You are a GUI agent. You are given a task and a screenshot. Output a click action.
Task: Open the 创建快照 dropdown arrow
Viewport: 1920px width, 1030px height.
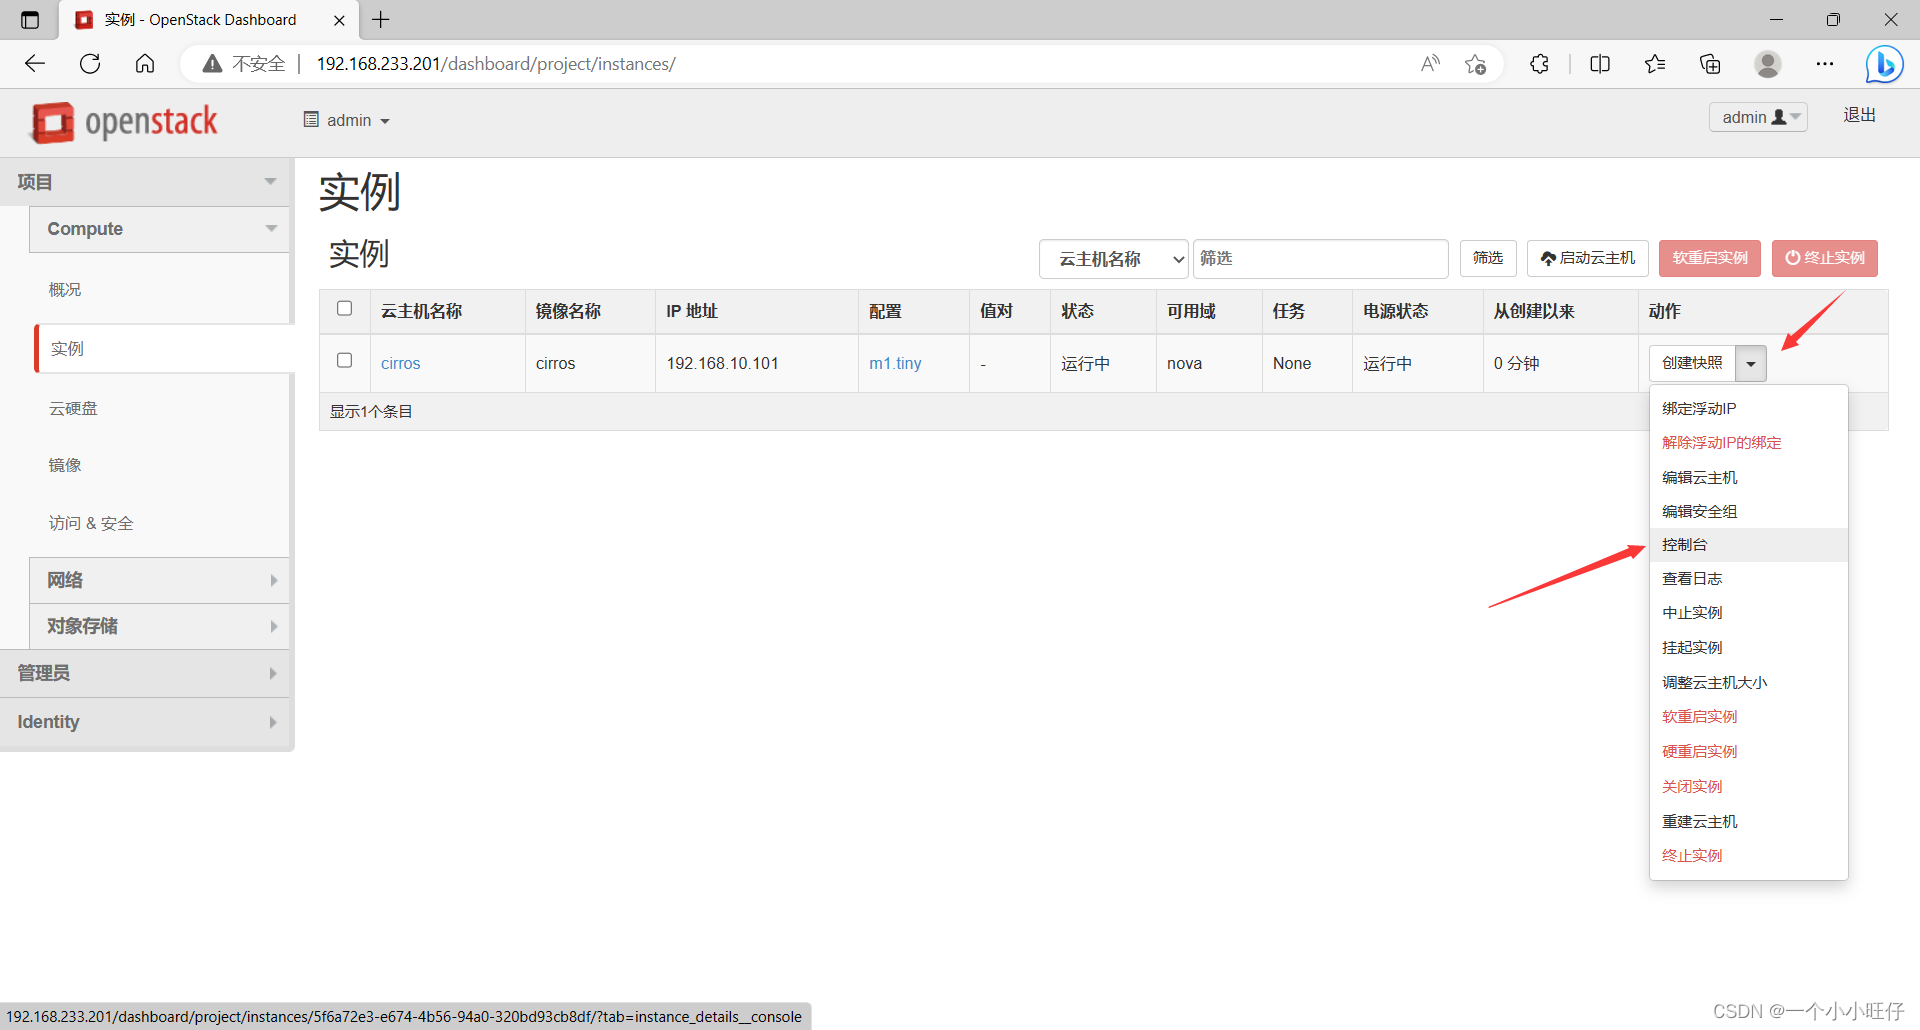pyautogui.click(x=1750, y=363)
